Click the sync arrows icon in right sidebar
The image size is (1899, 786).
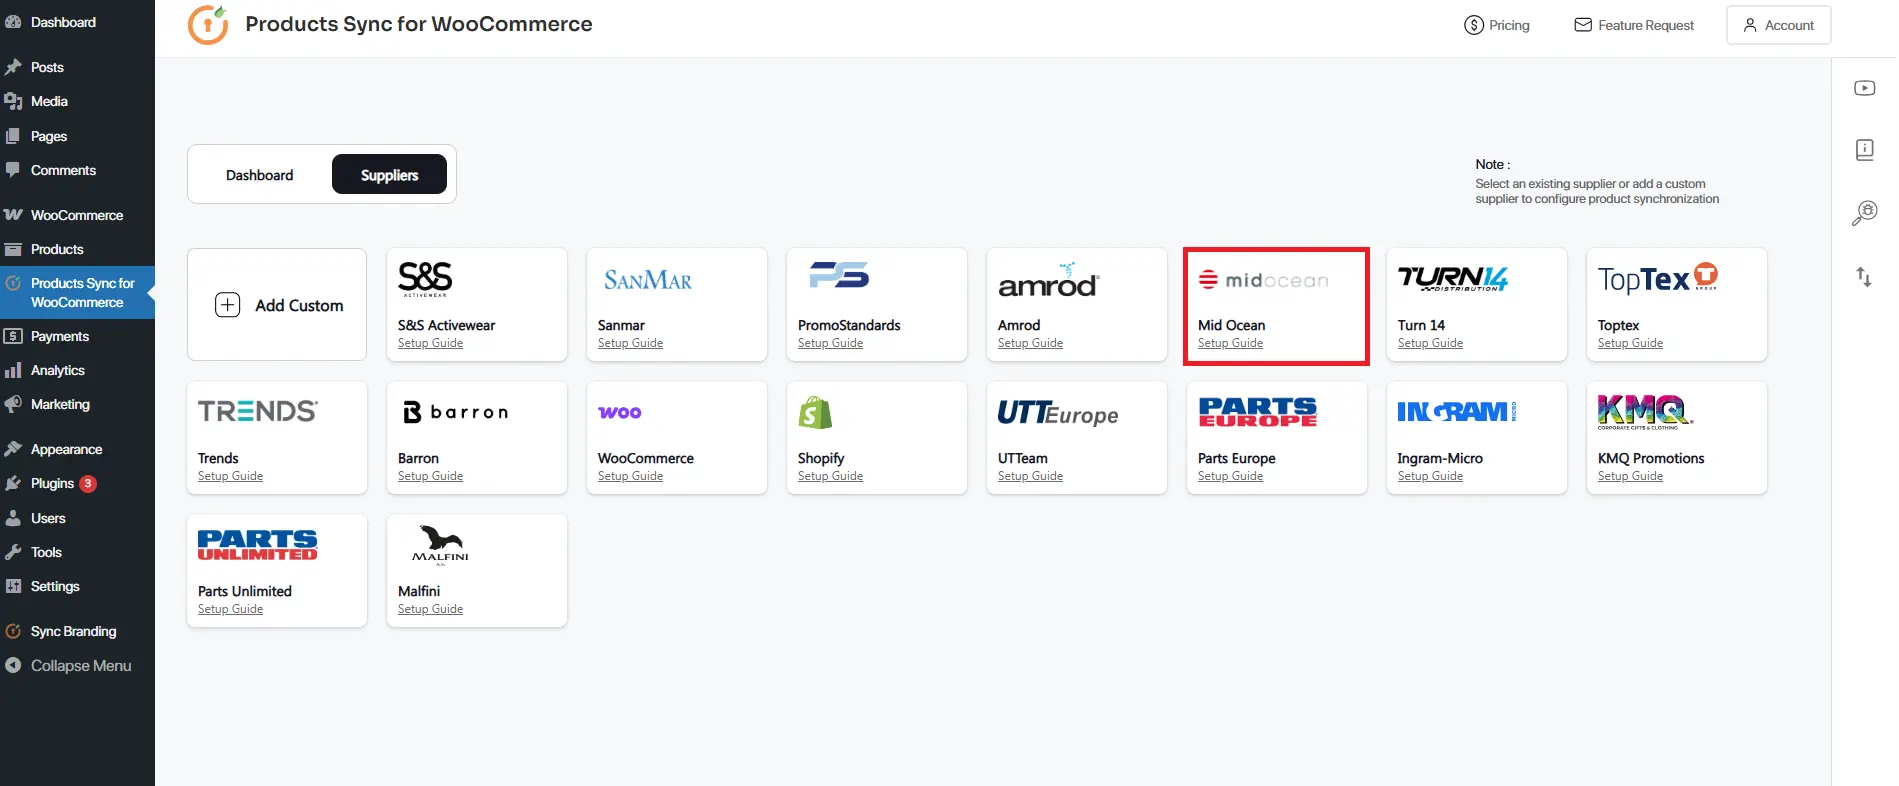(1864, 277)
